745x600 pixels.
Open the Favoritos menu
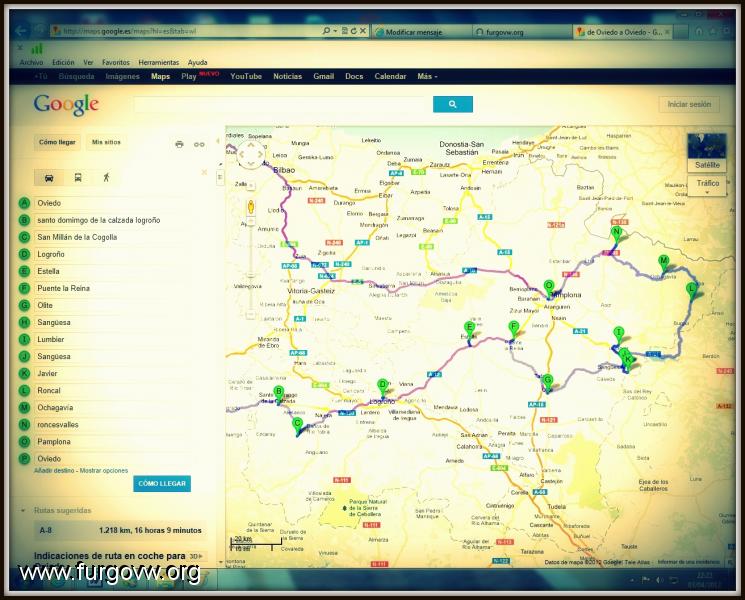pos(115,63)
